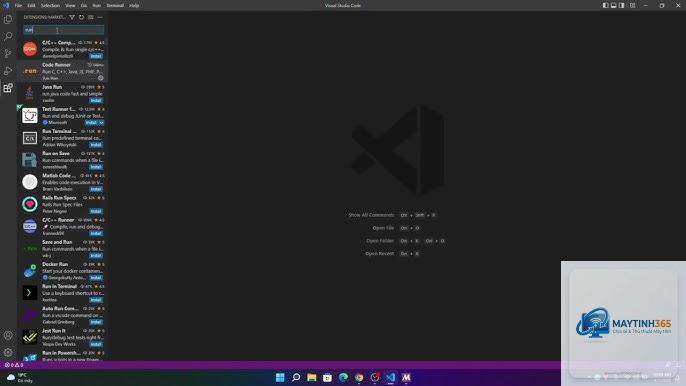Click the errors and warnings status indicator
The image size is (686, 386).
14,365
